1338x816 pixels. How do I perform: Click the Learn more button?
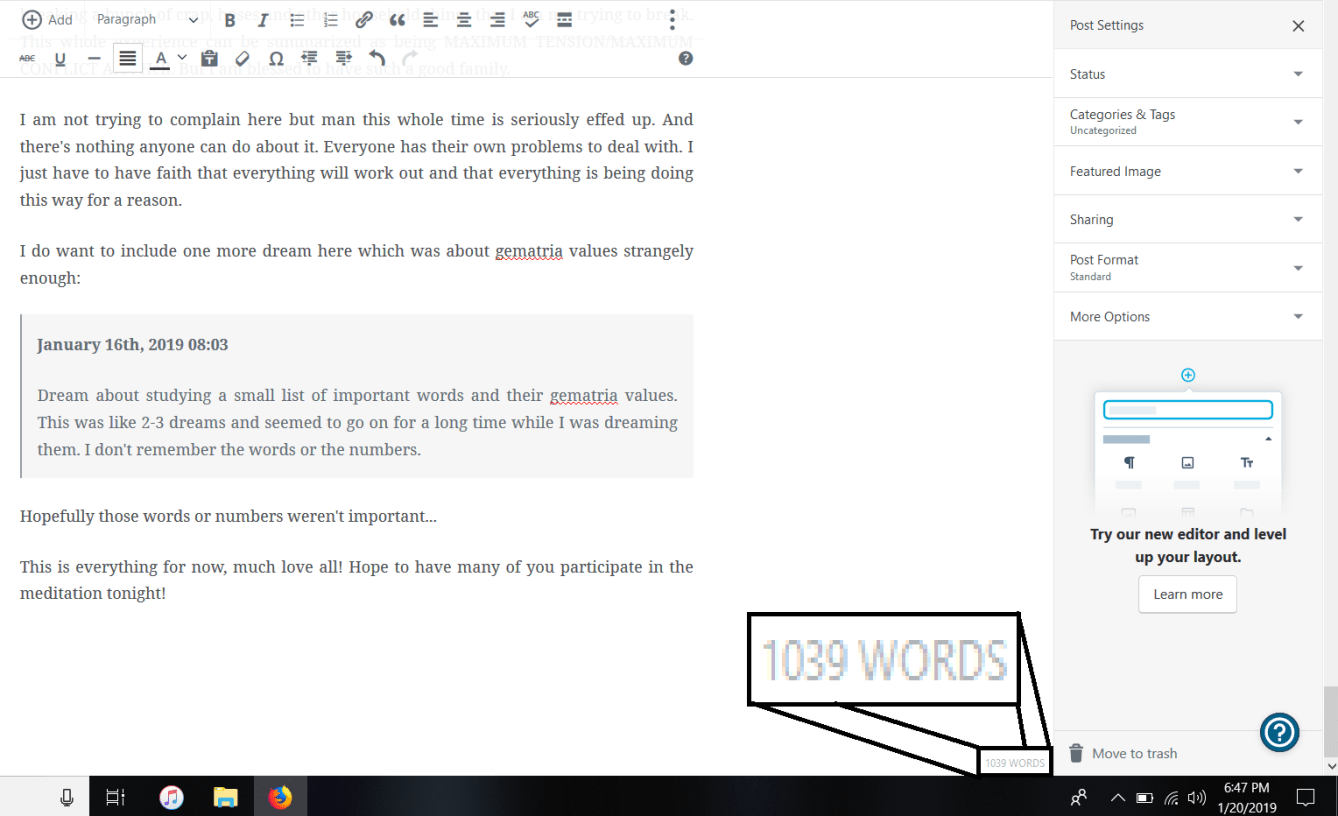tap(1187, 594)
